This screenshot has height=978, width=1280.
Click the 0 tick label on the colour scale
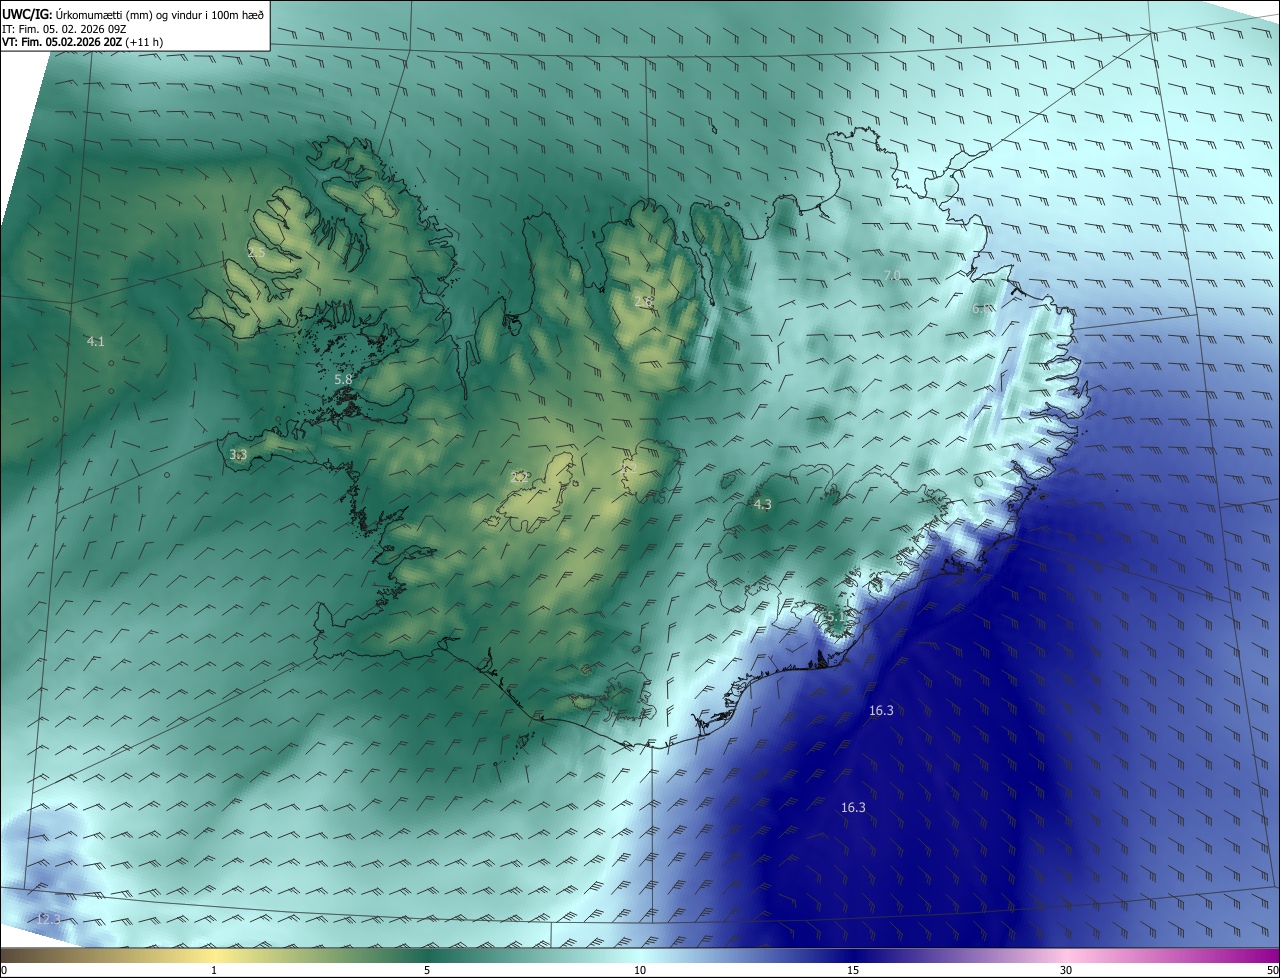(x=4, y=970)
